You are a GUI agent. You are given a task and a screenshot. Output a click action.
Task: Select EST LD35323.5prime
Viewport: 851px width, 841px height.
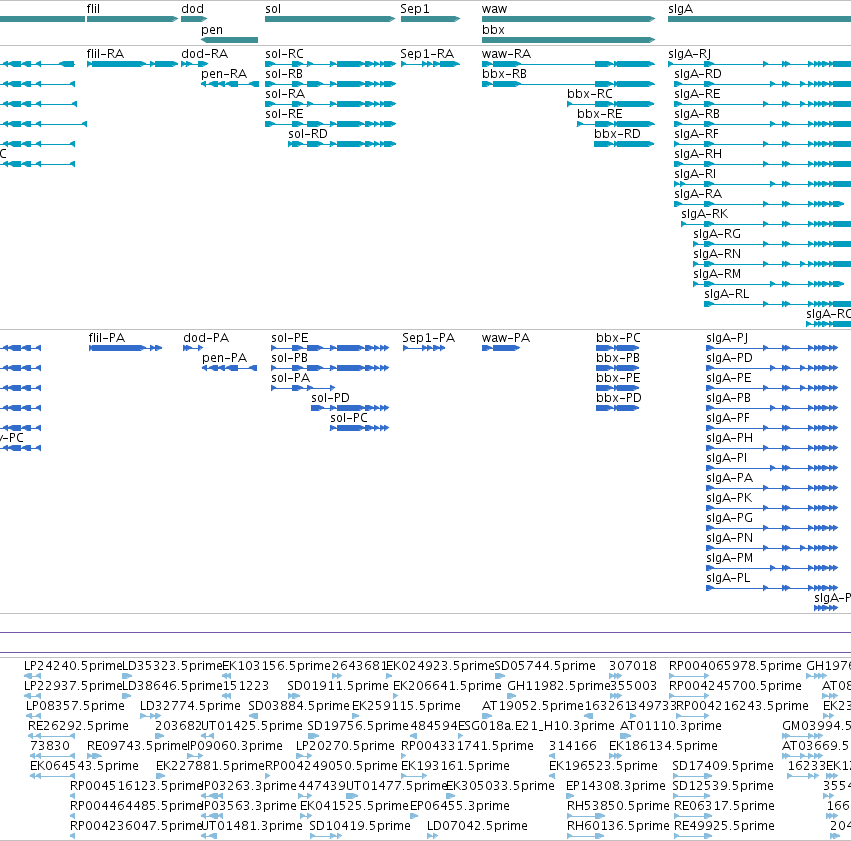coord(173,666)
